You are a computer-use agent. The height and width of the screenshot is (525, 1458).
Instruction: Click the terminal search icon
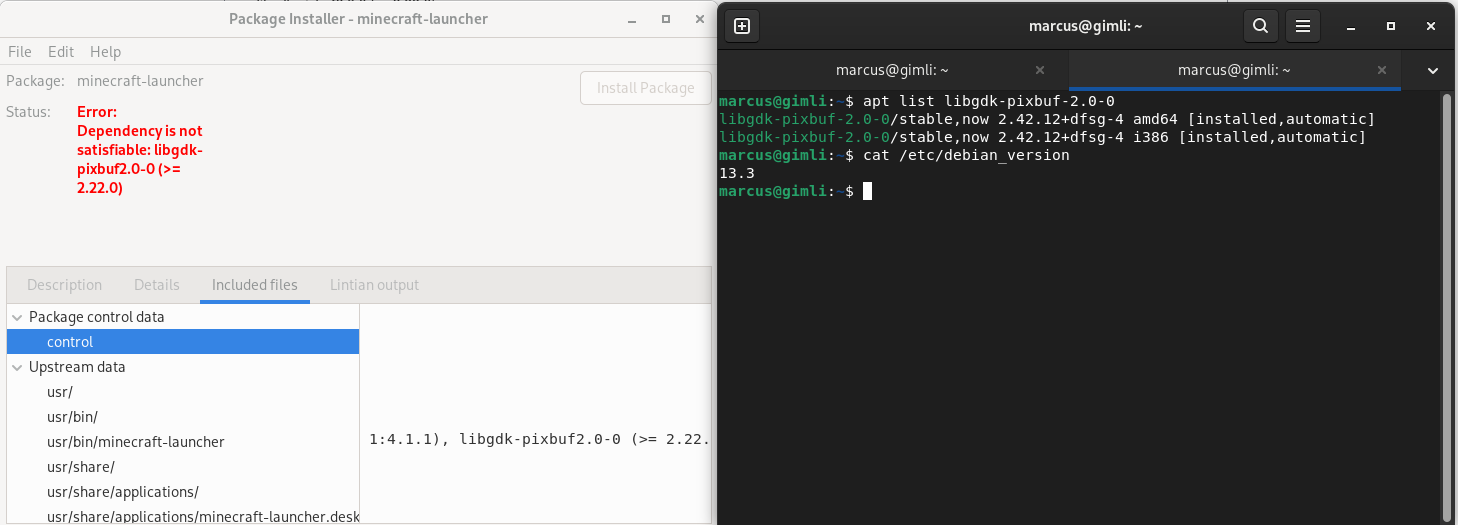[1261, 26]
